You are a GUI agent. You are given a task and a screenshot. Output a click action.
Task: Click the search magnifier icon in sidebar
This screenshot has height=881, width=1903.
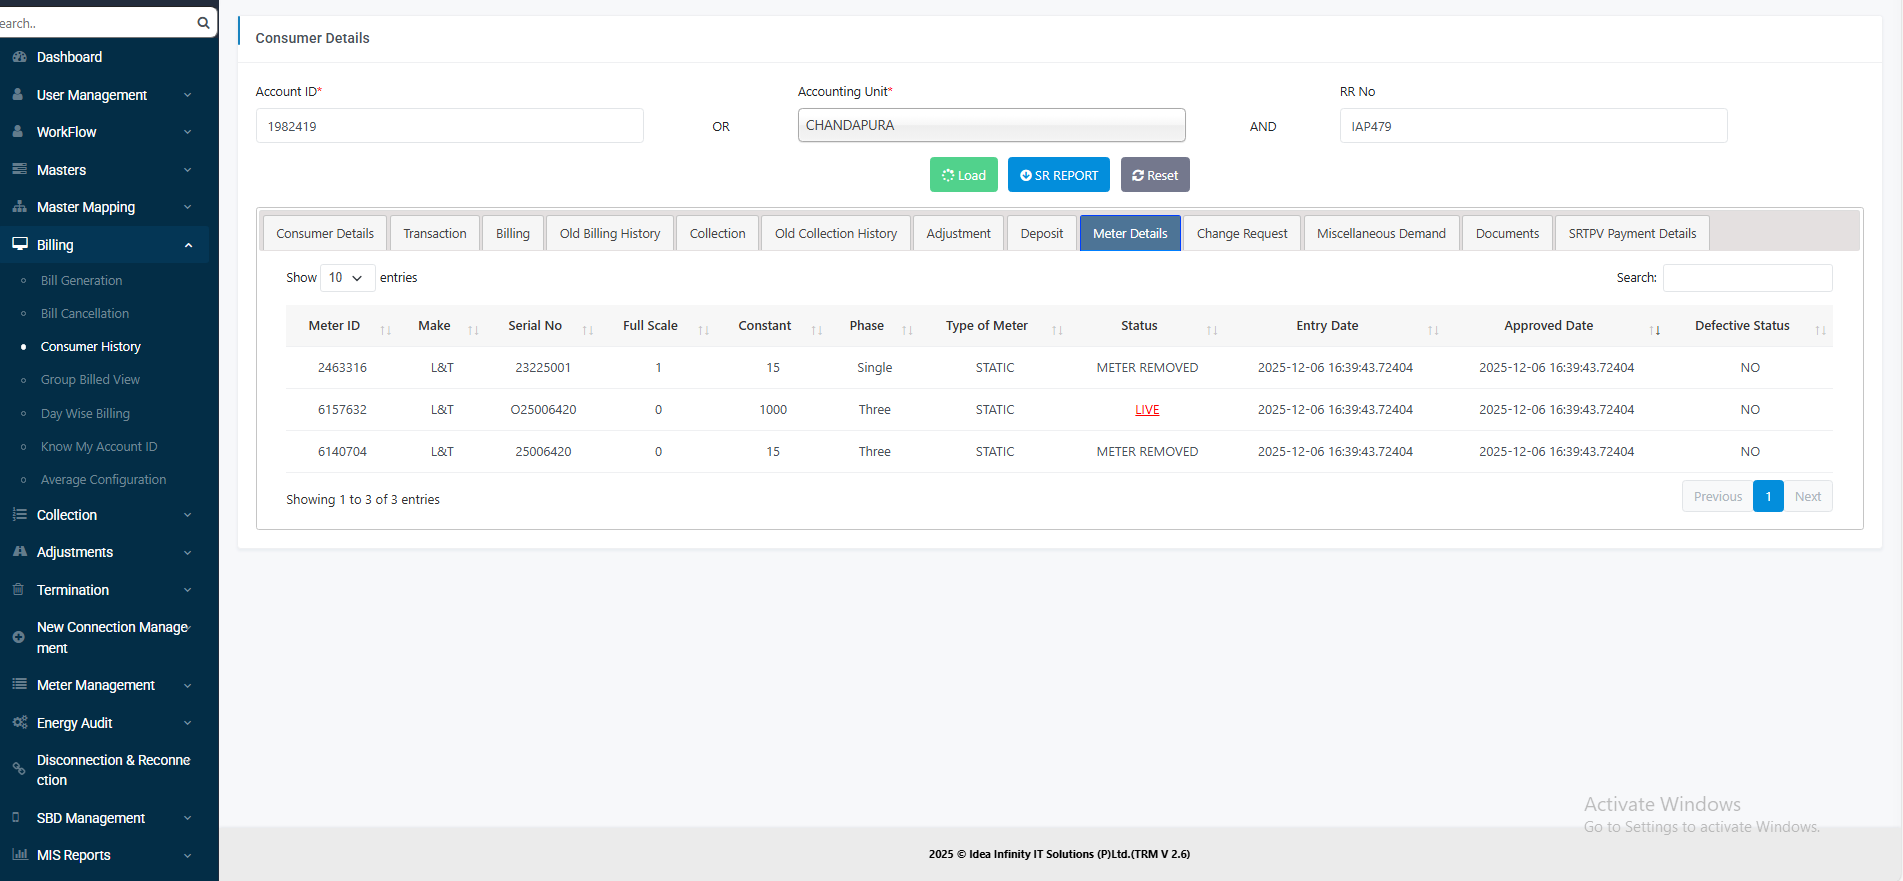[203, 23]
